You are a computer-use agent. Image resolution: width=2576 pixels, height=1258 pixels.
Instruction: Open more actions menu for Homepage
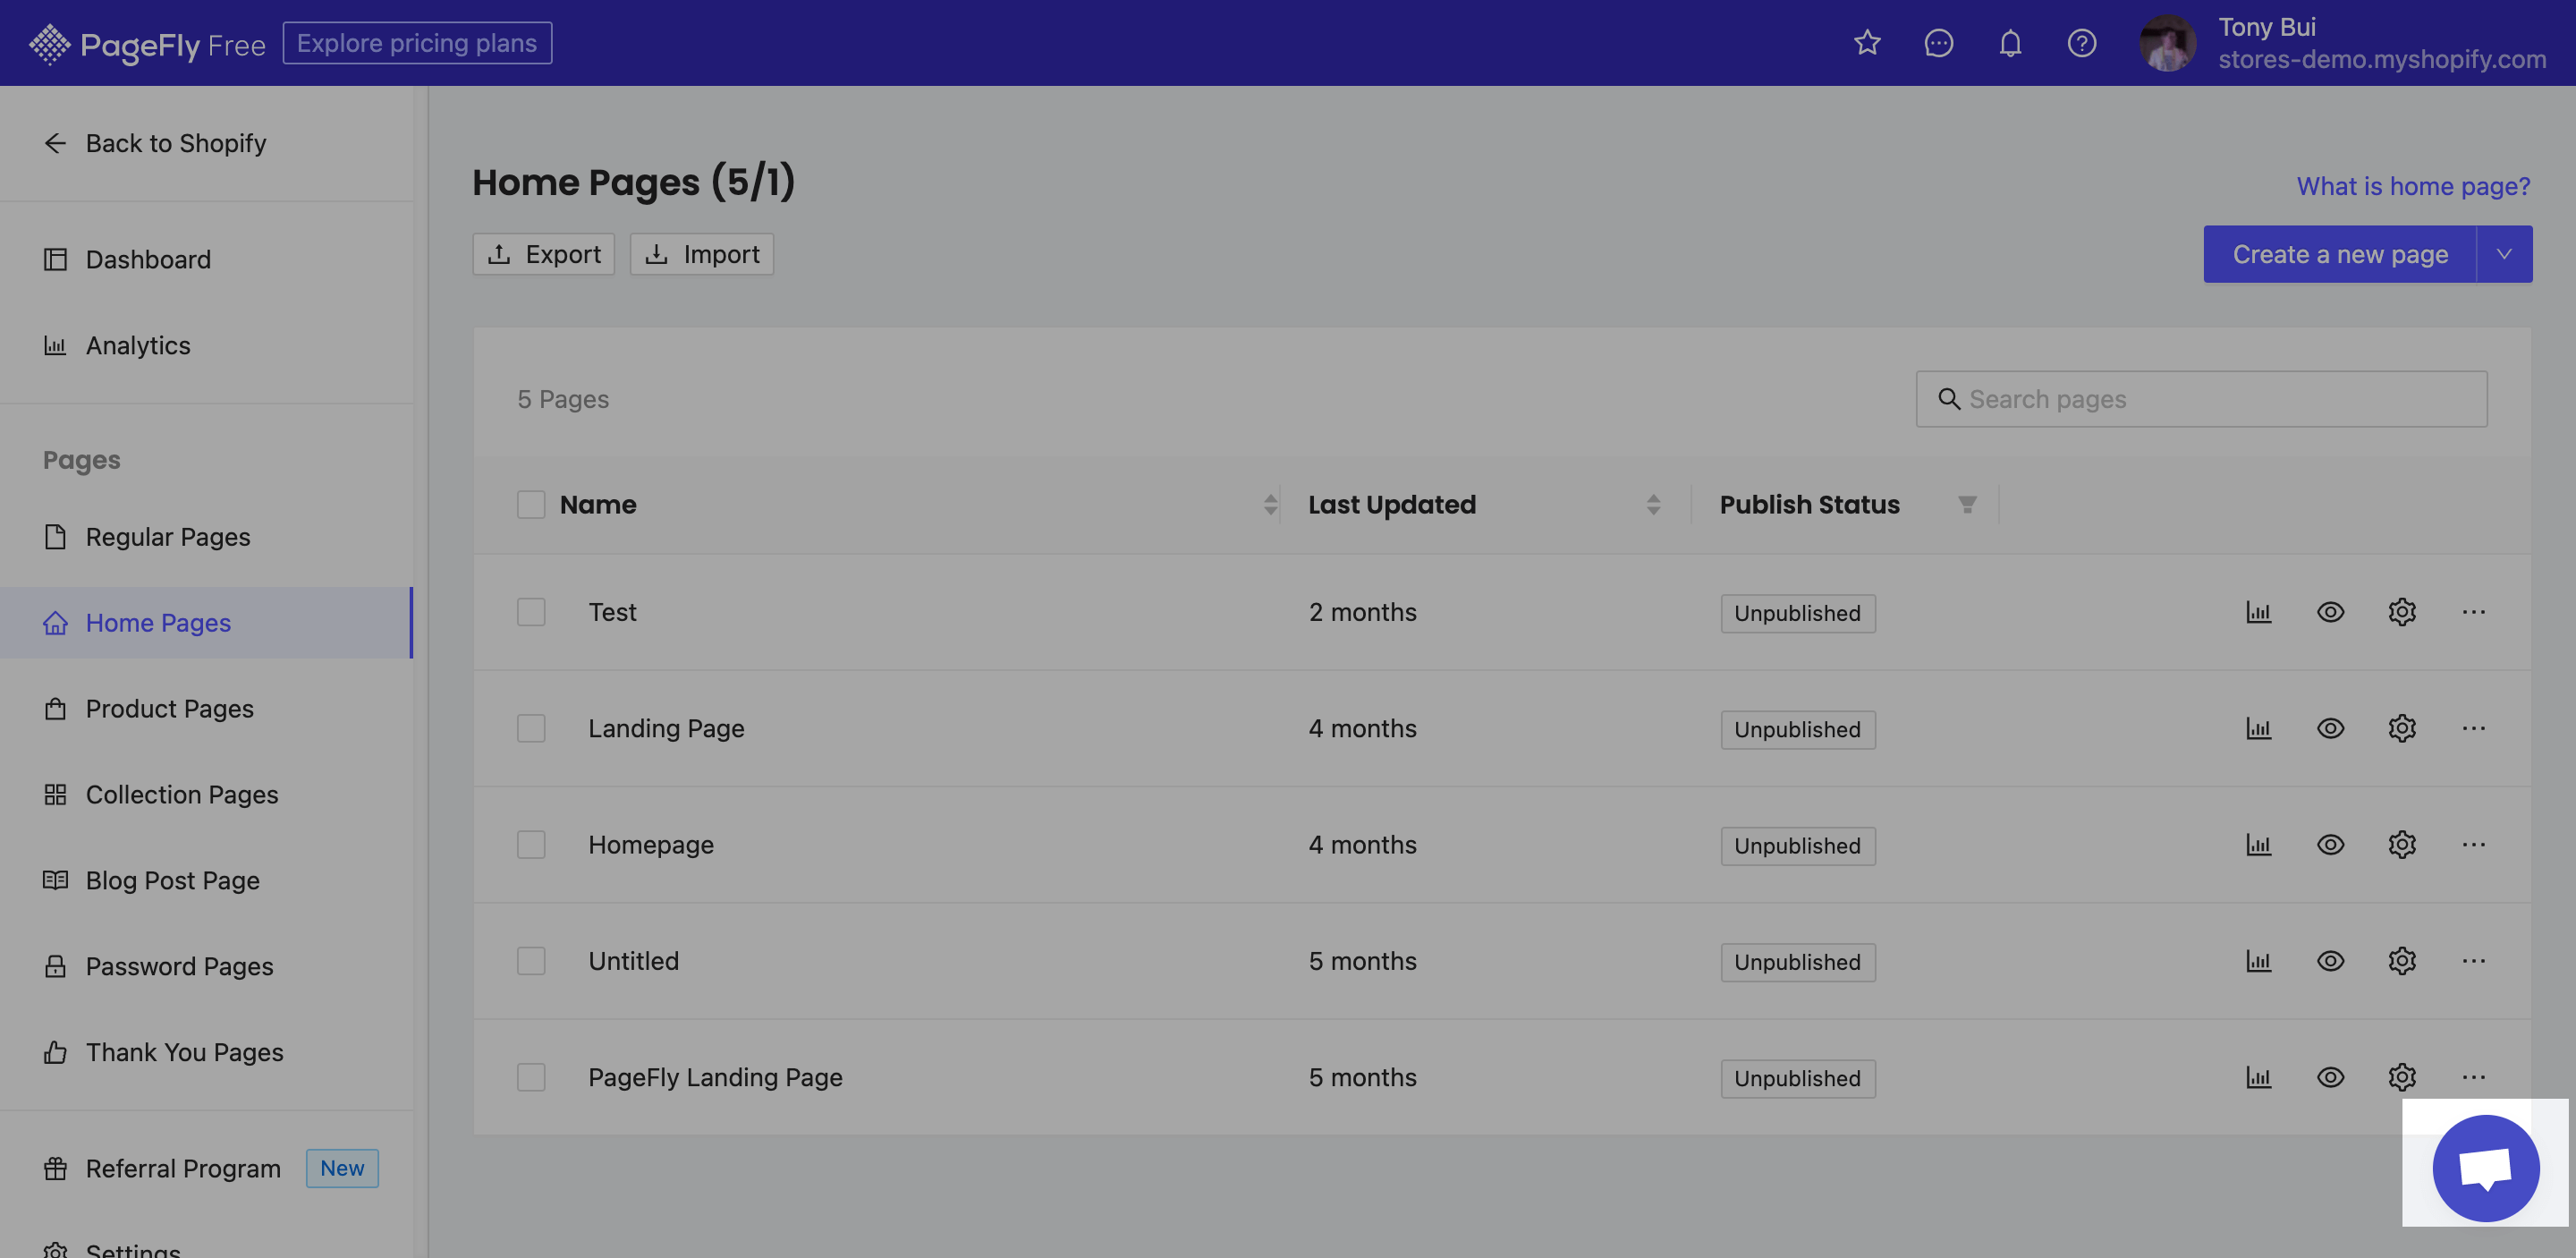2474,844
